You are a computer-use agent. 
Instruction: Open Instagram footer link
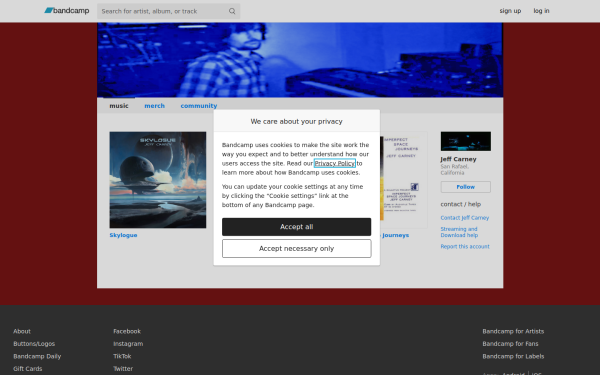pyautogui.click(x=128, y=344)
